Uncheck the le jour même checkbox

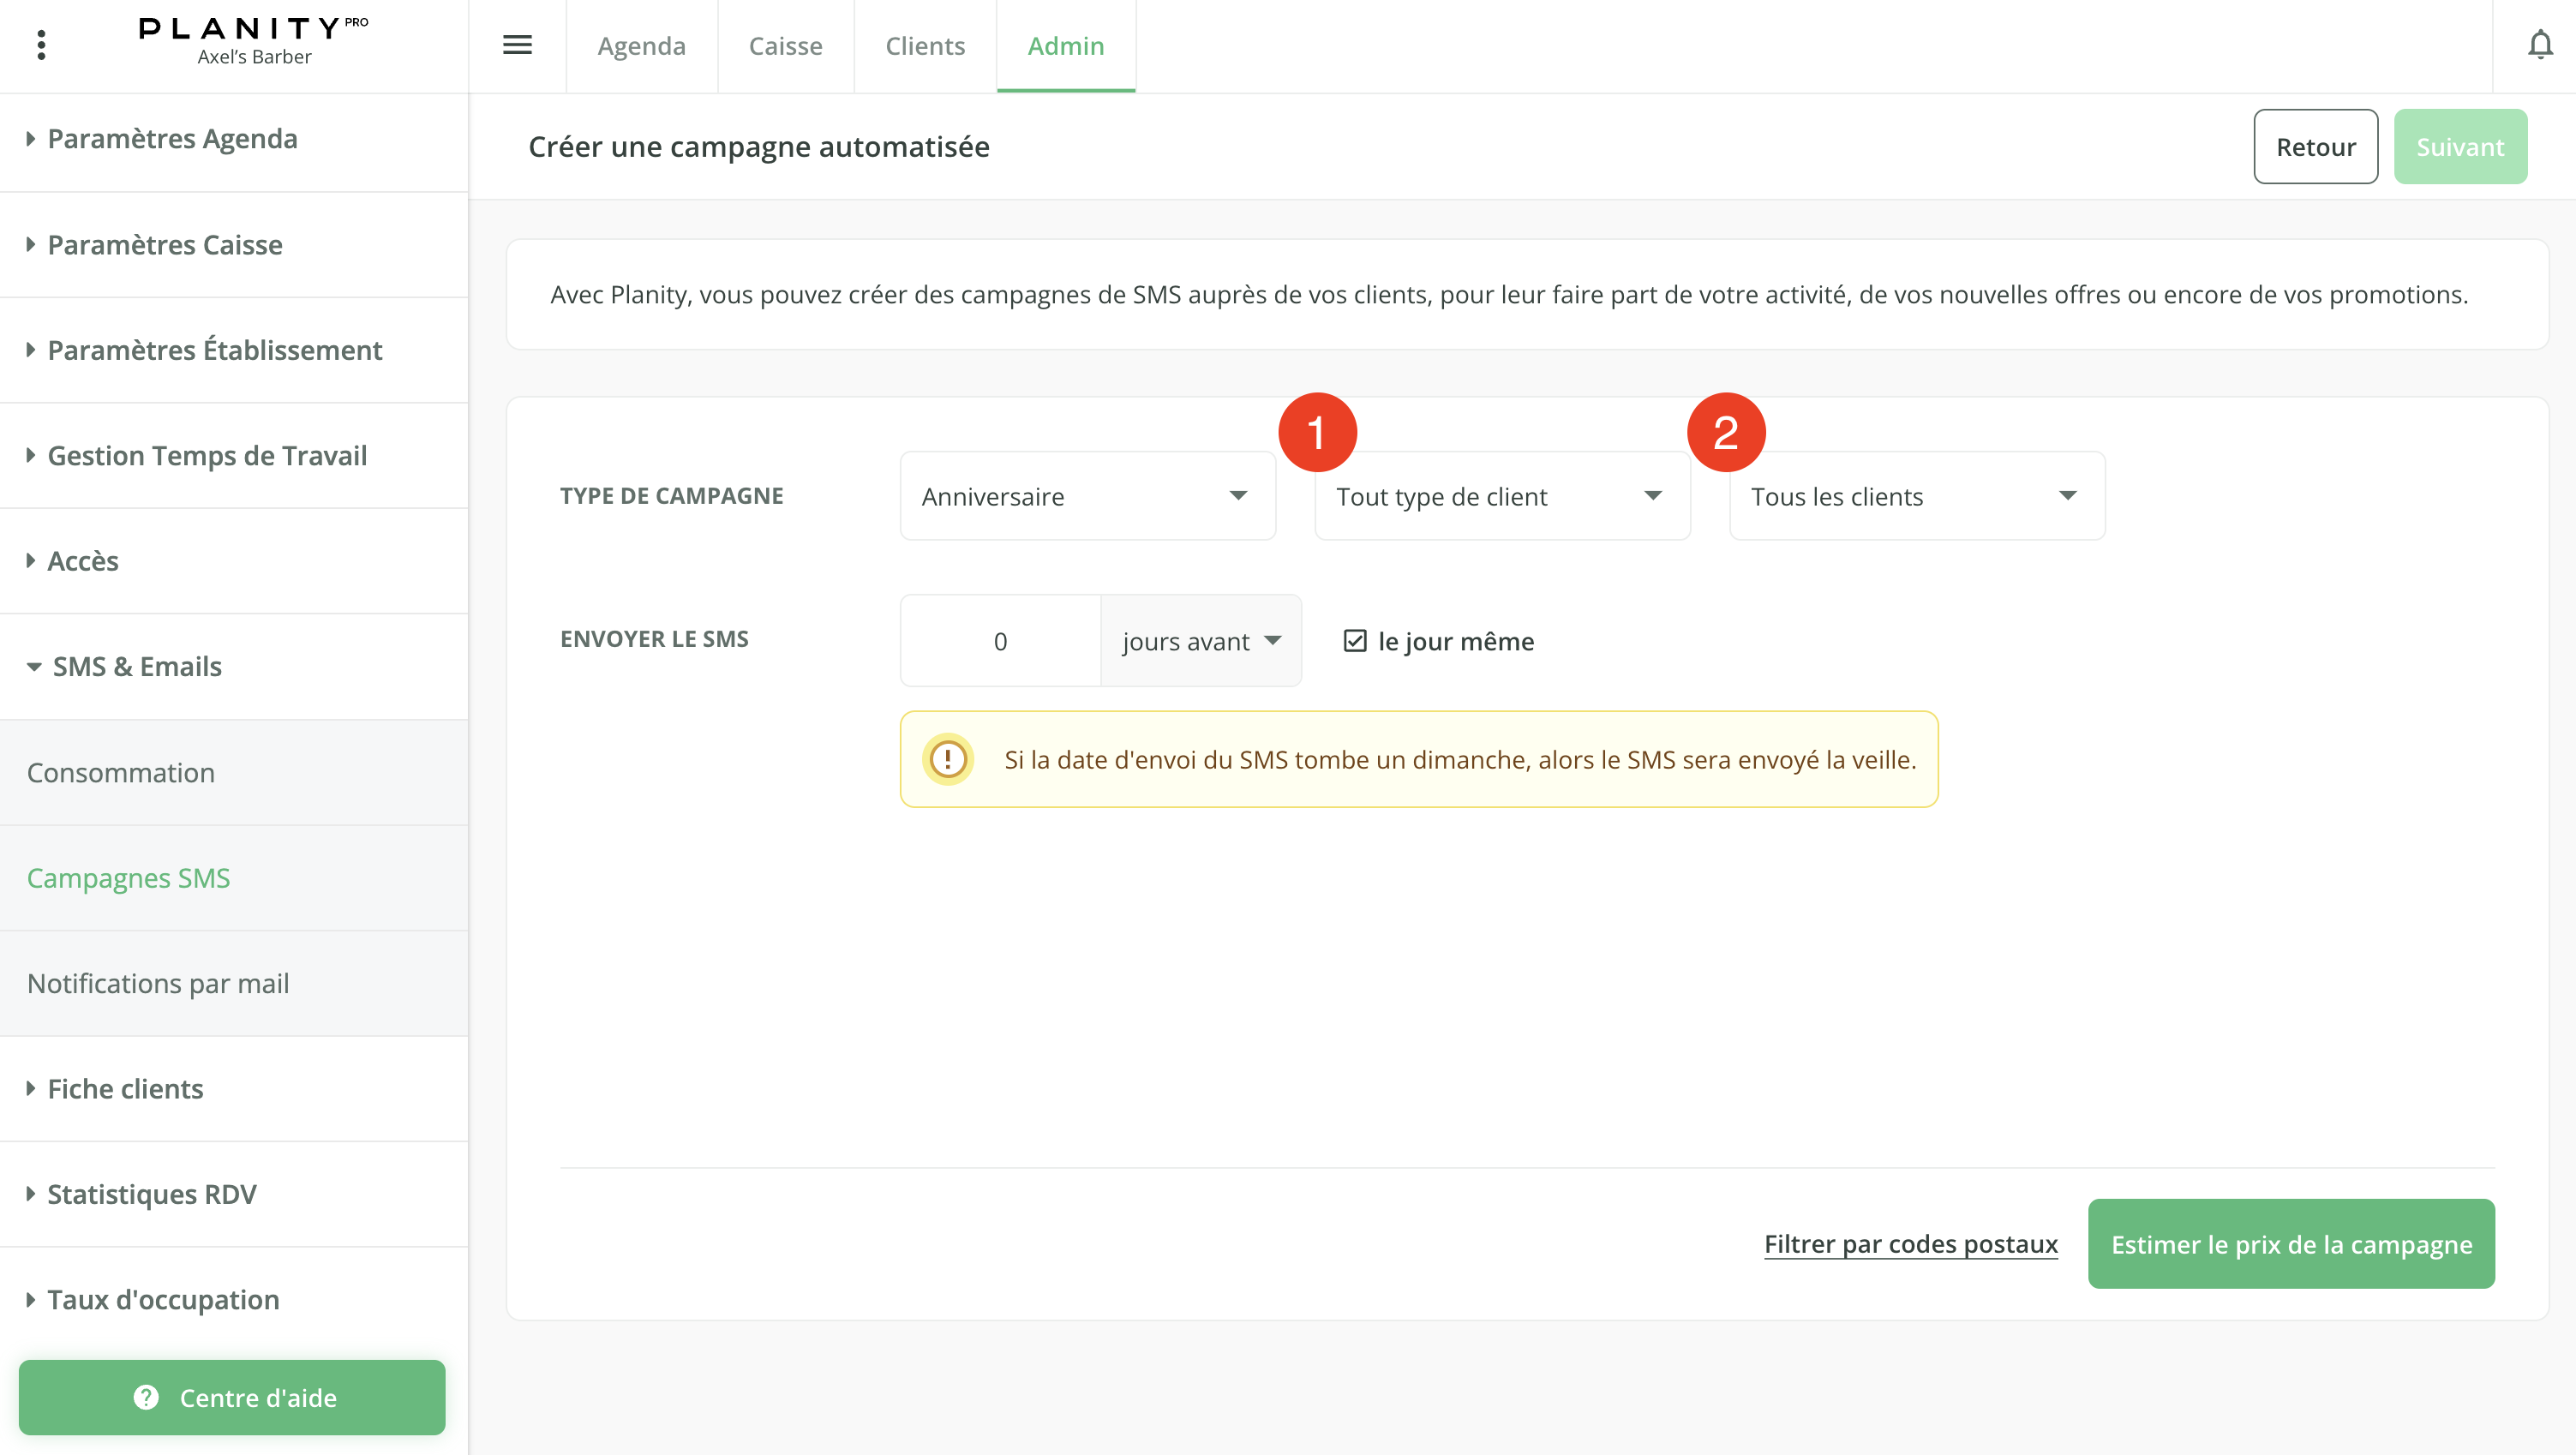[x=1355, y=641]
